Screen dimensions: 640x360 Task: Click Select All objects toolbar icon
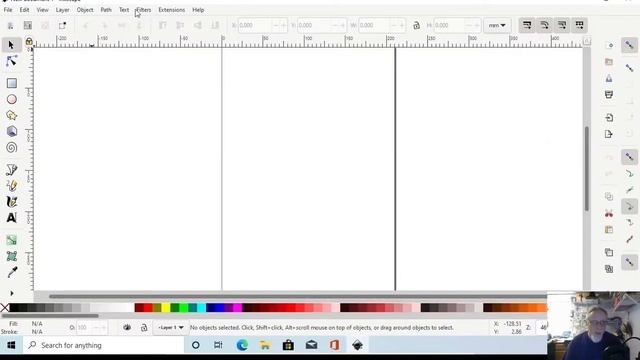10,25
